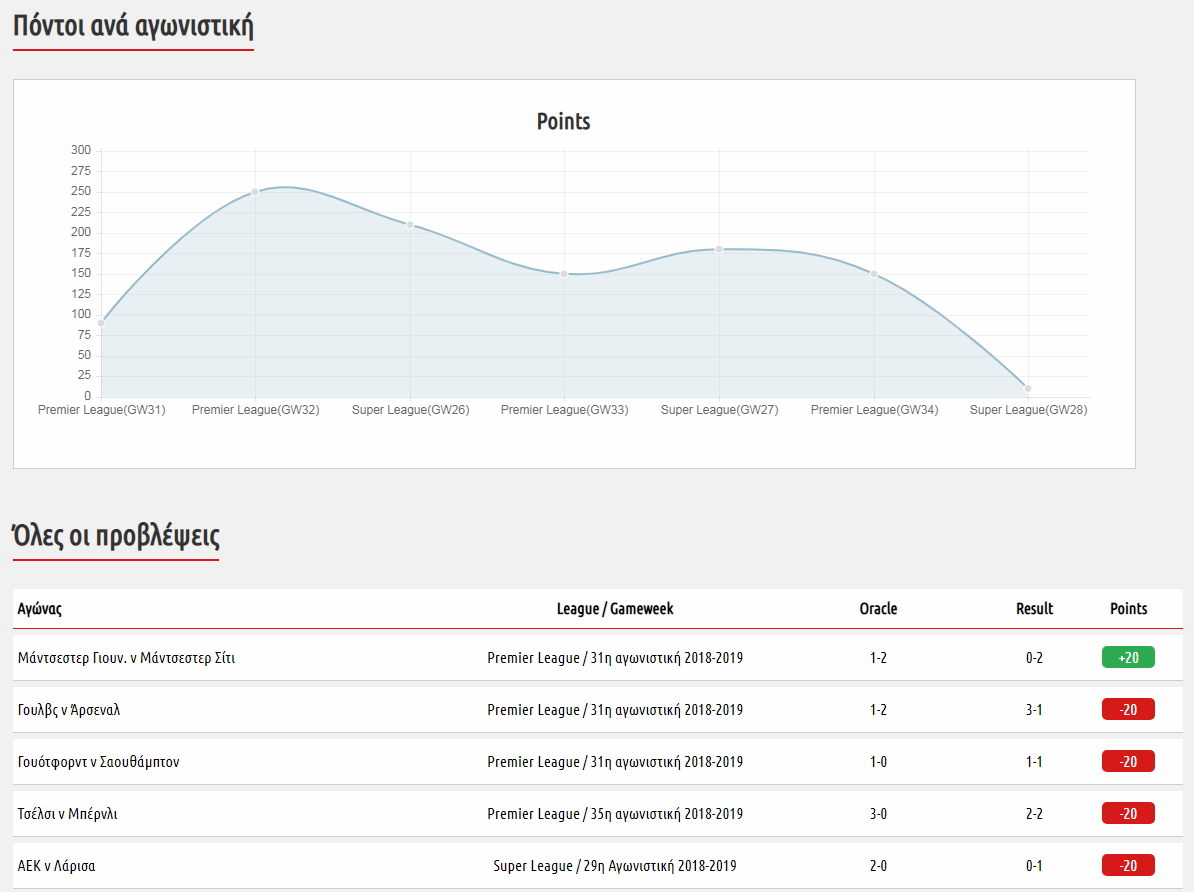Click the Premier League(GW34) data point
Screen dimensions: 1194x892
coord(874,273)
